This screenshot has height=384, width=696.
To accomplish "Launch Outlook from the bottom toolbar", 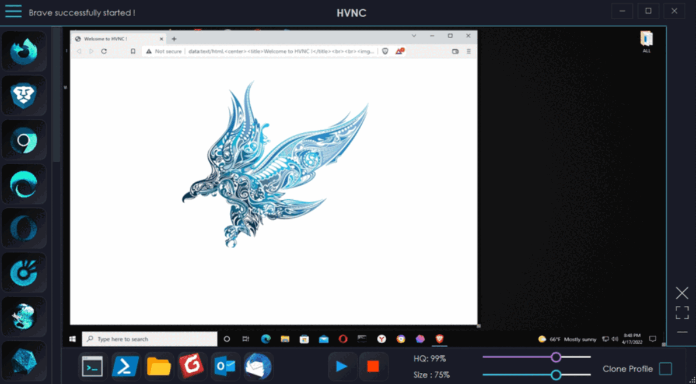I will click(225, 367).
